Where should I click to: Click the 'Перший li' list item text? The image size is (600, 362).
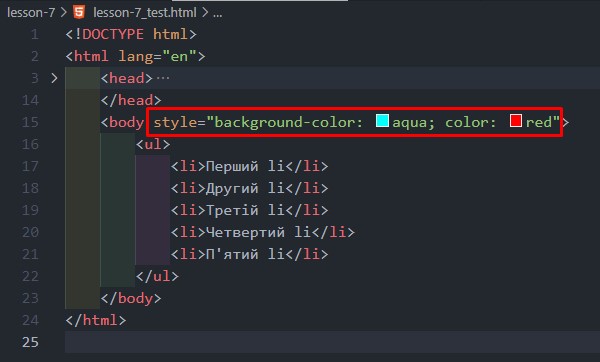245,166
